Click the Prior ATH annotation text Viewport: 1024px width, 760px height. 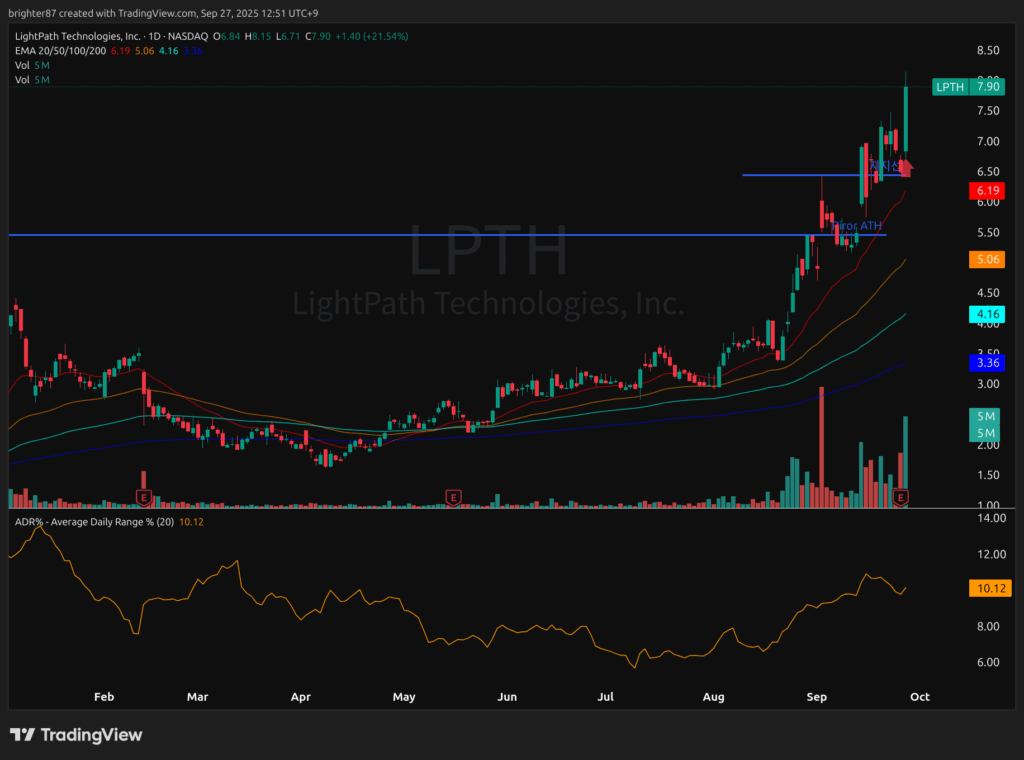click(x=857, y=226)
